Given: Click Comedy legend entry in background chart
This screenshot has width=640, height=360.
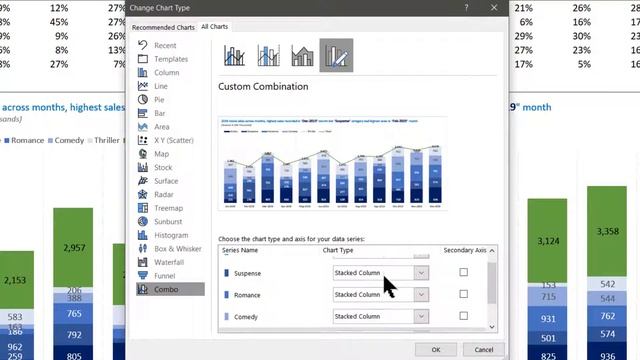Looking at the screenshot, I should coord(66,140).
